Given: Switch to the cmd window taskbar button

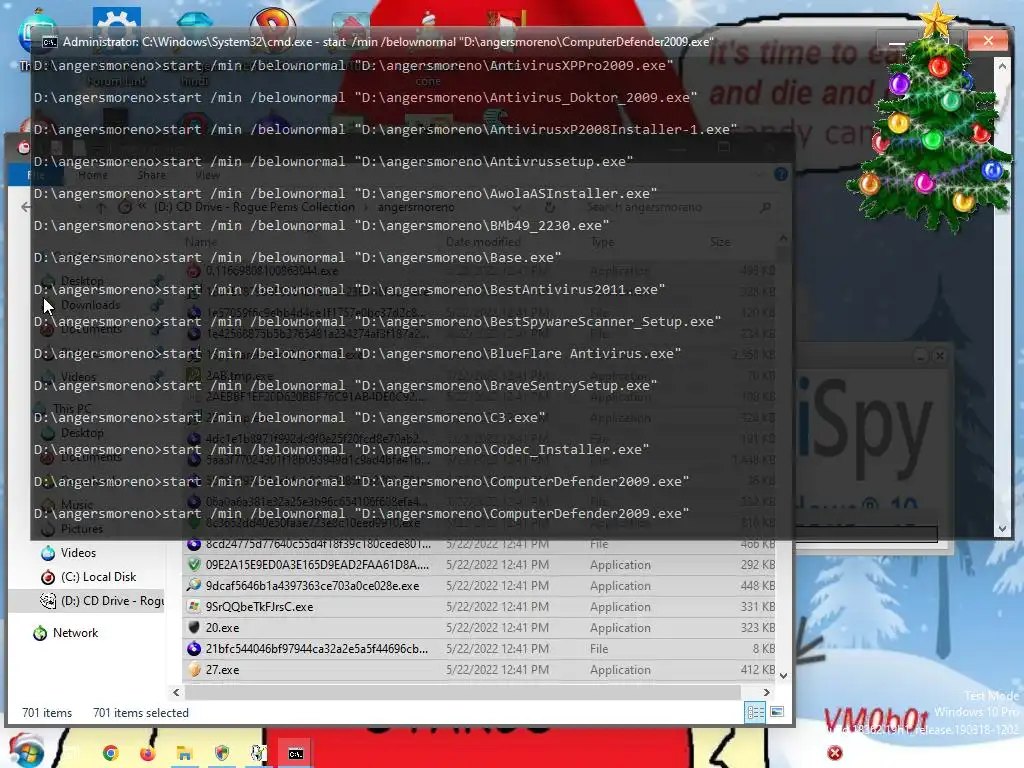Looking at the screenshot, I should (x=296, y=754).
